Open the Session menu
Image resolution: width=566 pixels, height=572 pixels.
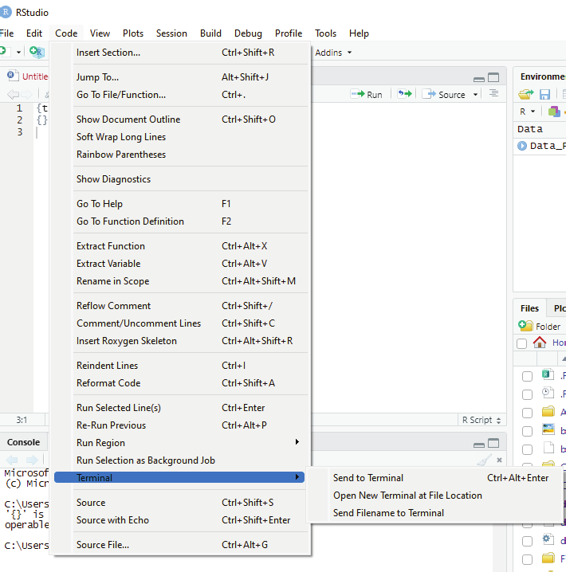(x=171, y=34)
